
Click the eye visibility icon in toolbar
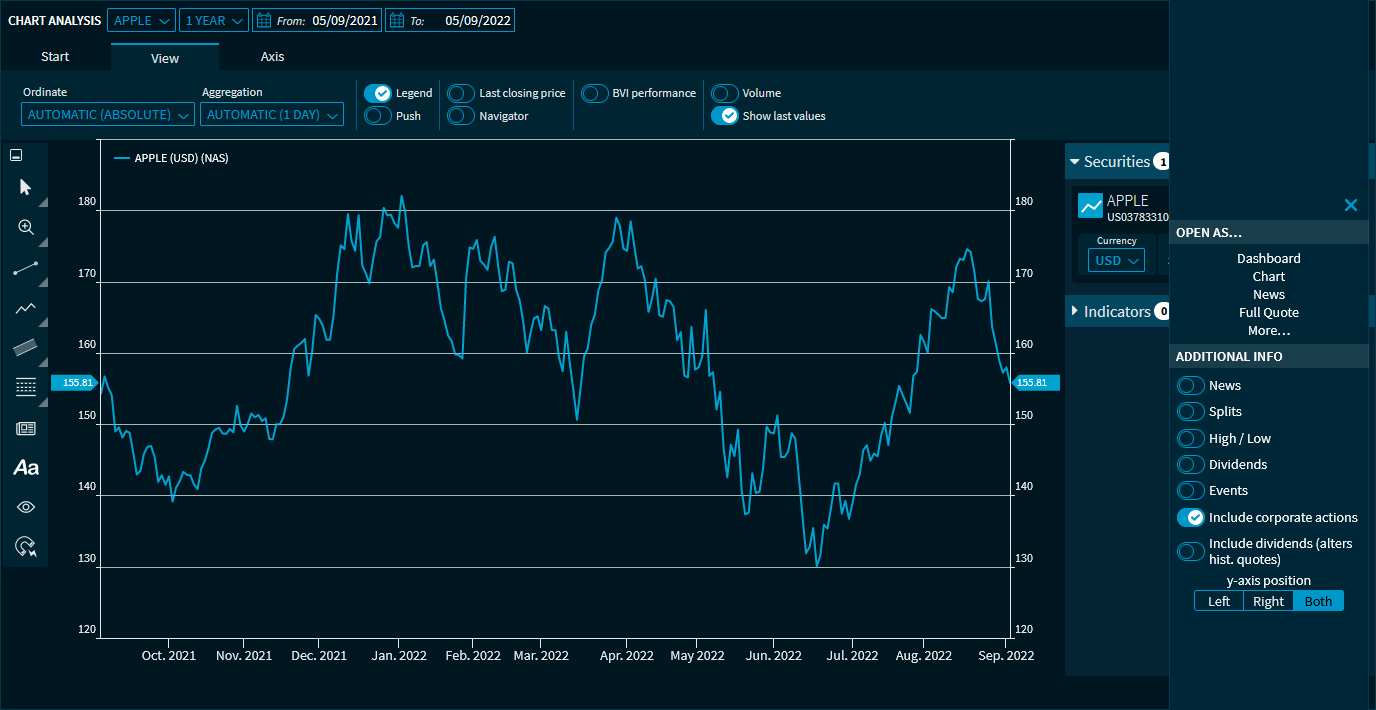(x=26, y=507)
